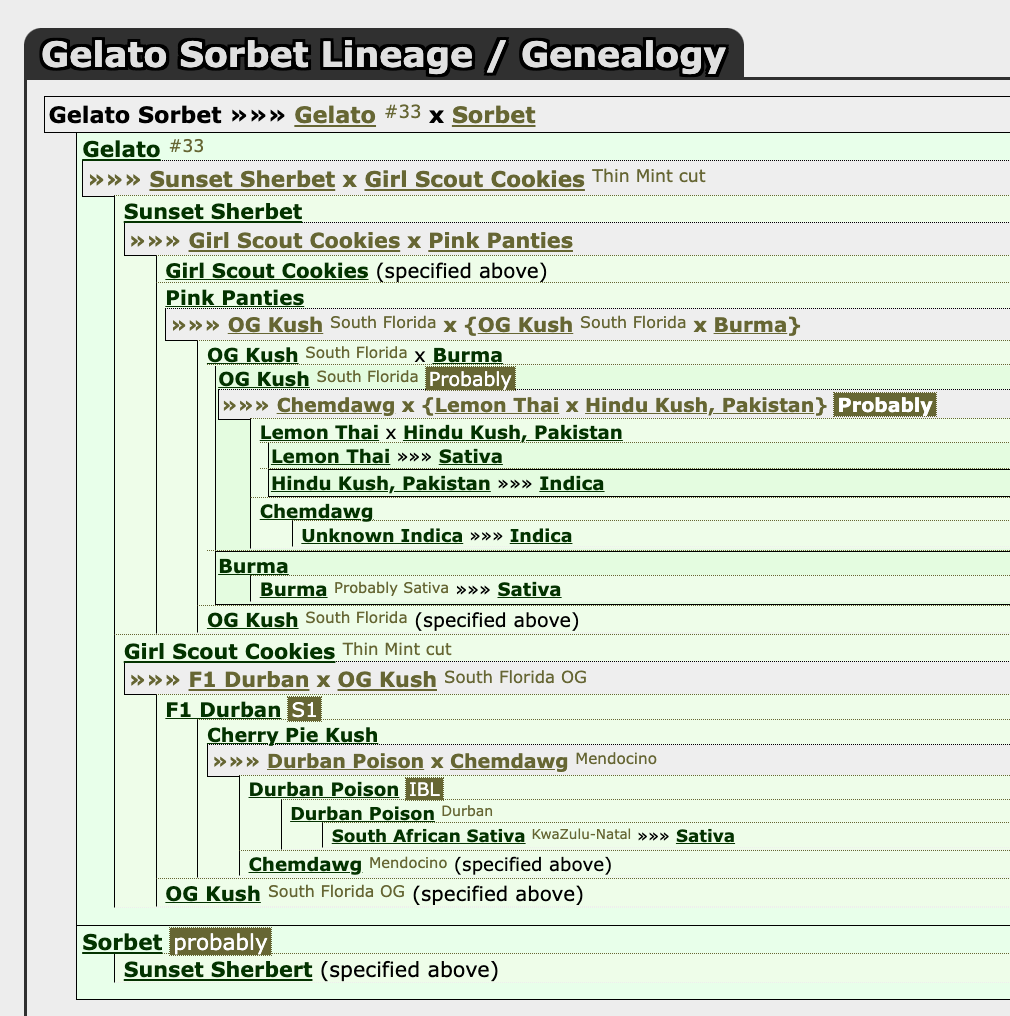Open the Burma link beside "Probably Sativa"
Image resolution: width=1010 pixels, height=1016 pixels.
tap(293, 589)
